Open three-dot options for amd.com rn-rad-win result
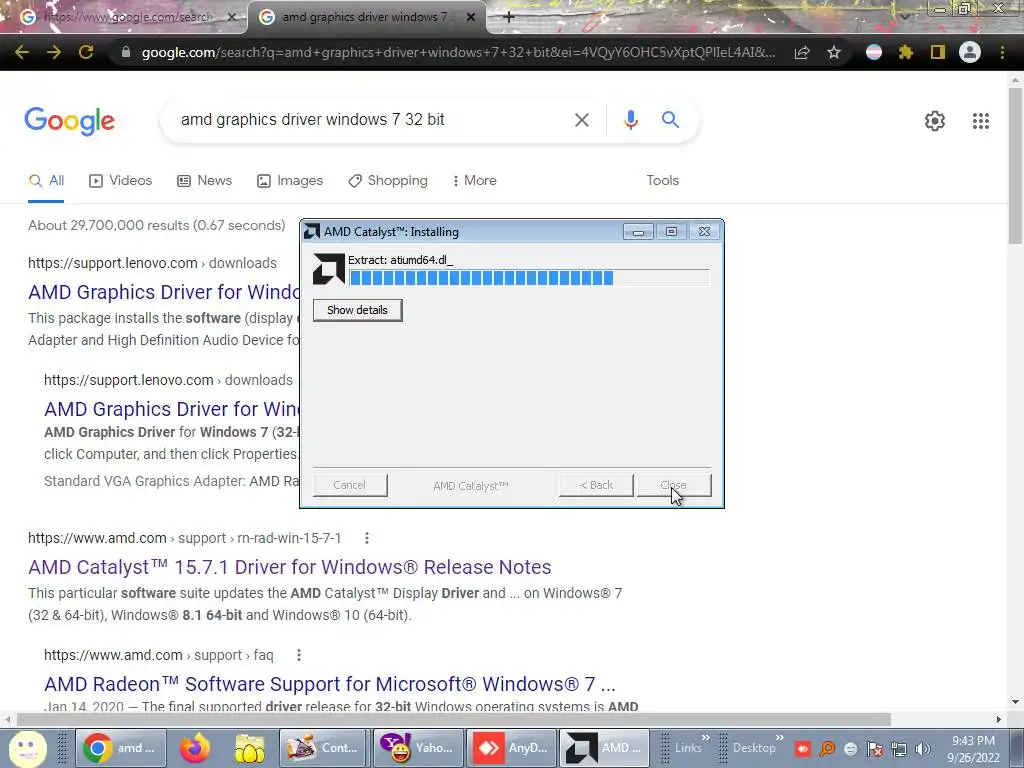 367,538
